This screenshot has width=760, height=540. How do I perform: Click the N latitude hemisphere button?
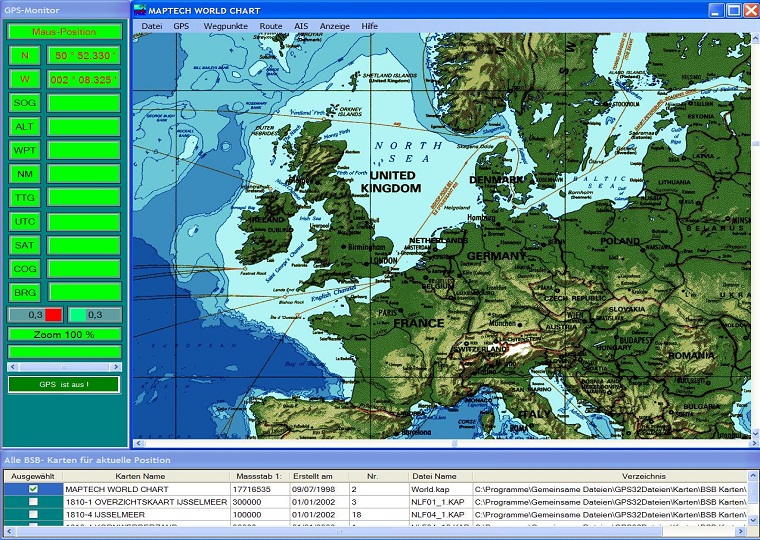tap(25, 56)
